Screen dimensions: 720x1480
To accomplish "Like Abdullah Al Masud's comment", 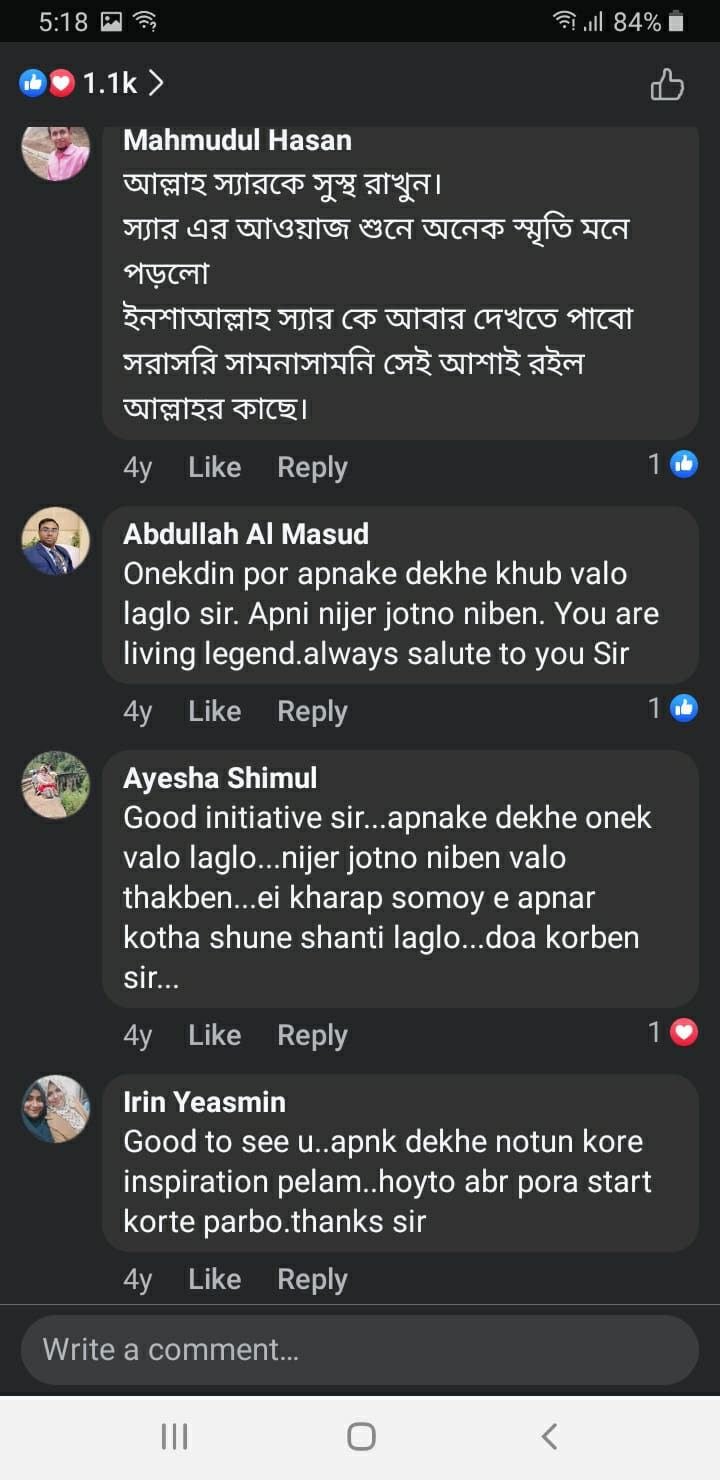I will click(214, 711).
